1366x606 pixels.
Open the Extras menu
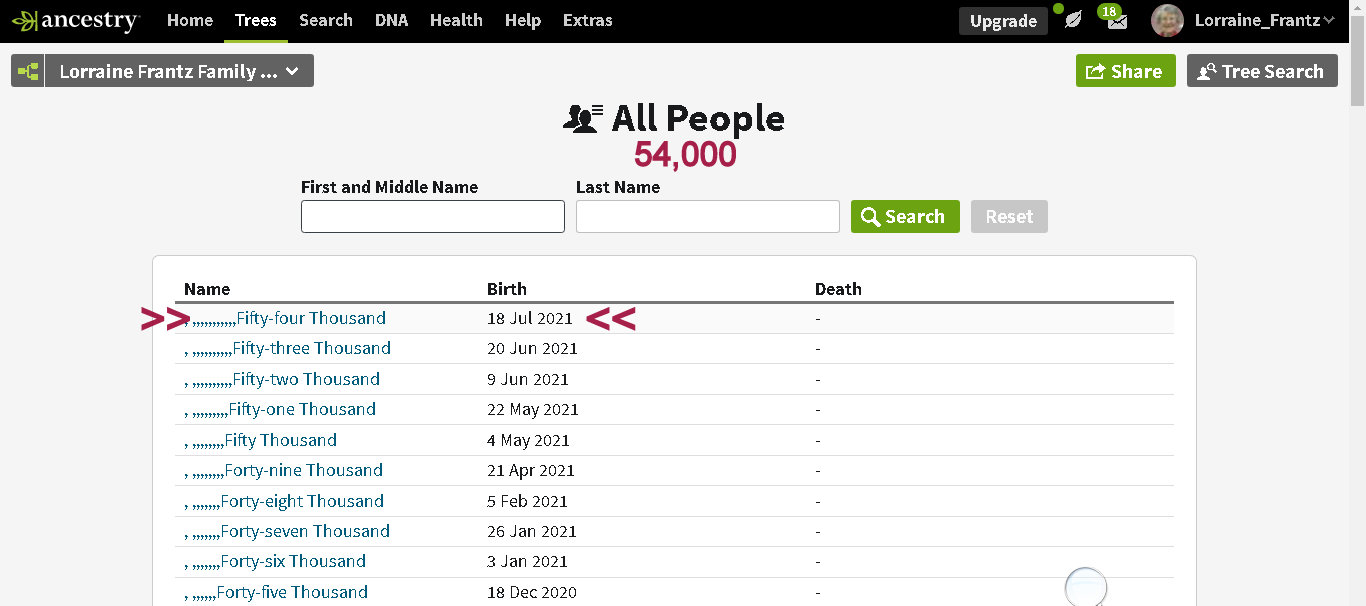coord(588,20)
